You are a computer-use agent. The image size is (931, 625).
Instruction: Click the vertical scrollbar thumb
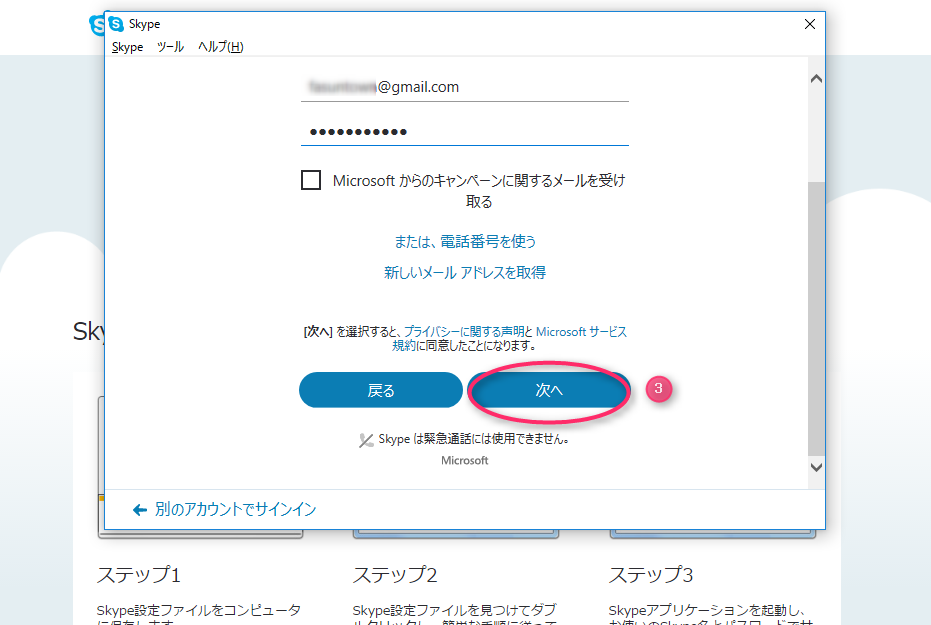(x=816, y=318)
